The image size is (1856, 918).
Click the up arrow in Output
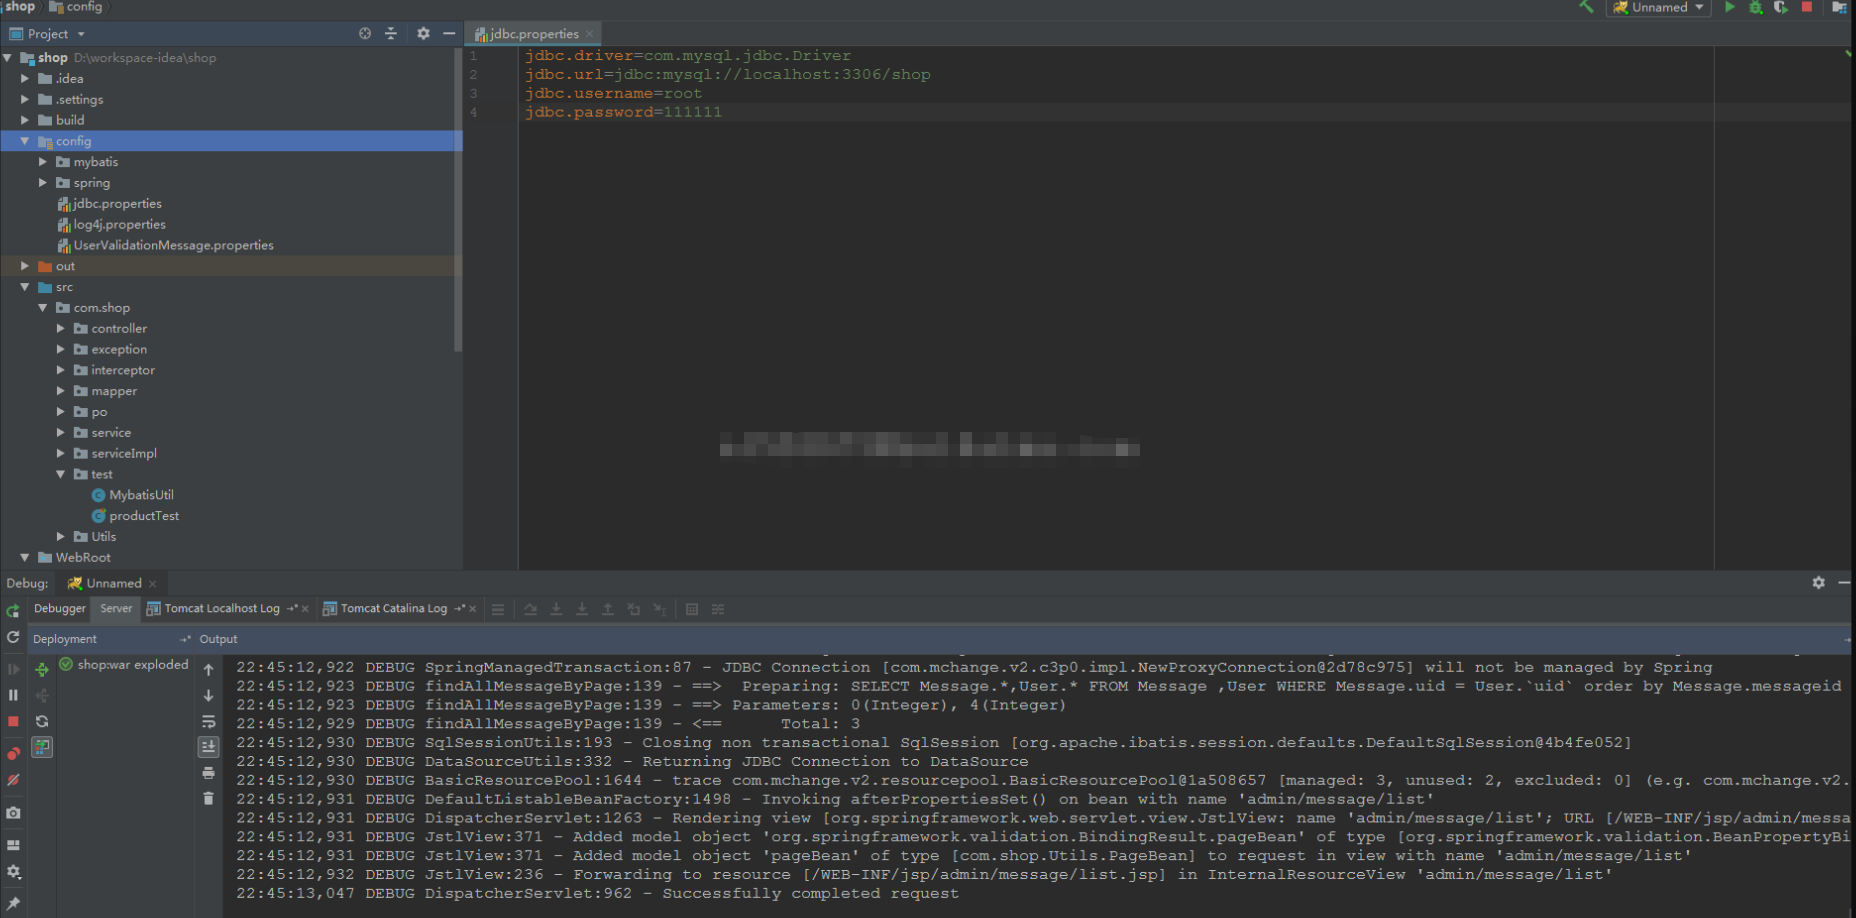(208, 670)
